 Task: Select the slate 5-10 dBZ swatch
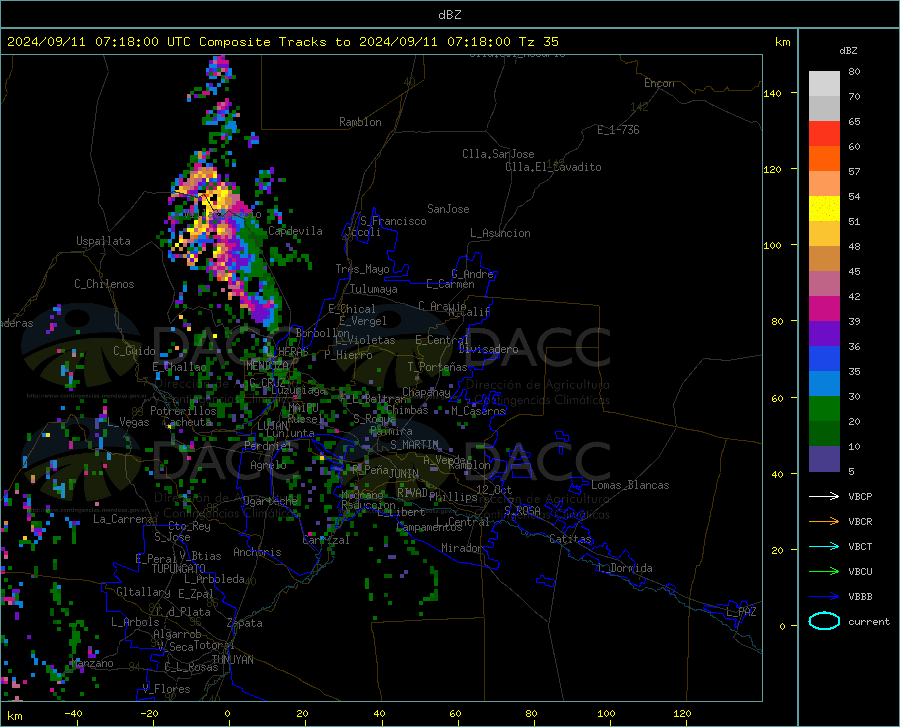[824, 459]
